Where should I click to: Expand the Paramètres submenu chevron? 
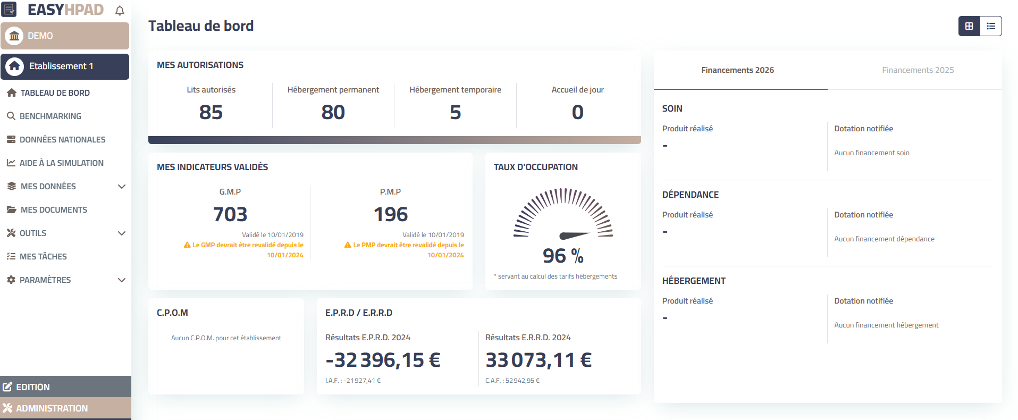pyautogui.click(x=121, y=280)
